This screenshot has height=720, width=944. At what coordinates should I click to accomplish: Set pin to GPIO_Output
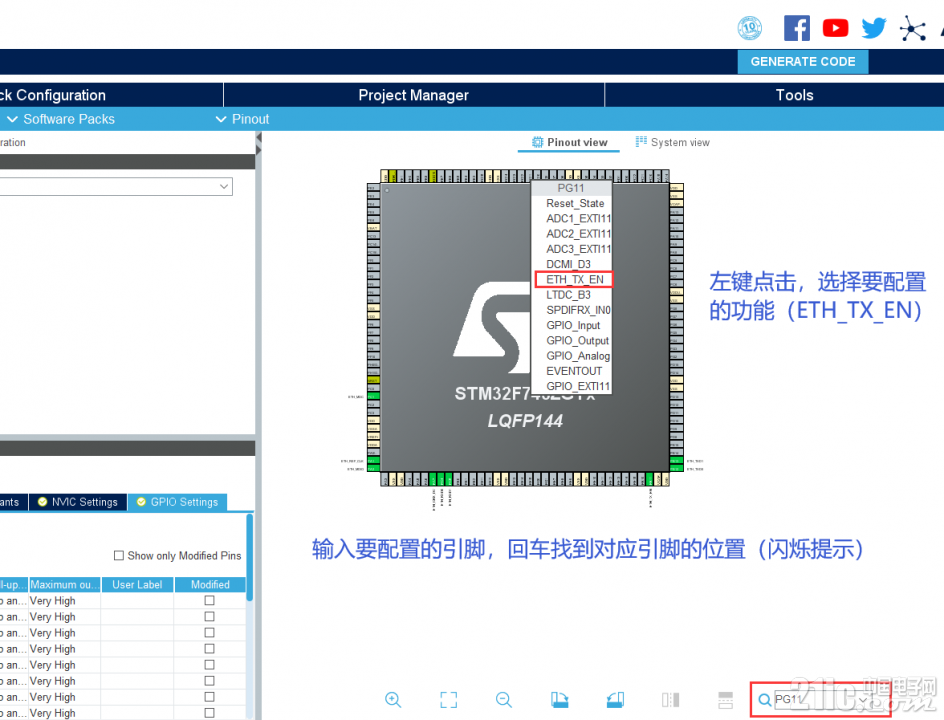point(571,341)
